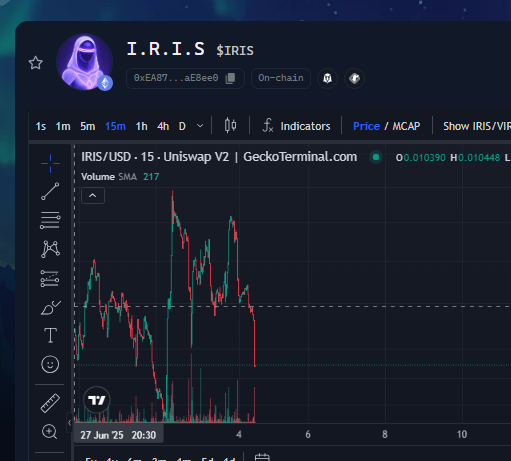Open the I.R.I.S token avatar image
The image size is (511, 461).
tap(84, 62)
